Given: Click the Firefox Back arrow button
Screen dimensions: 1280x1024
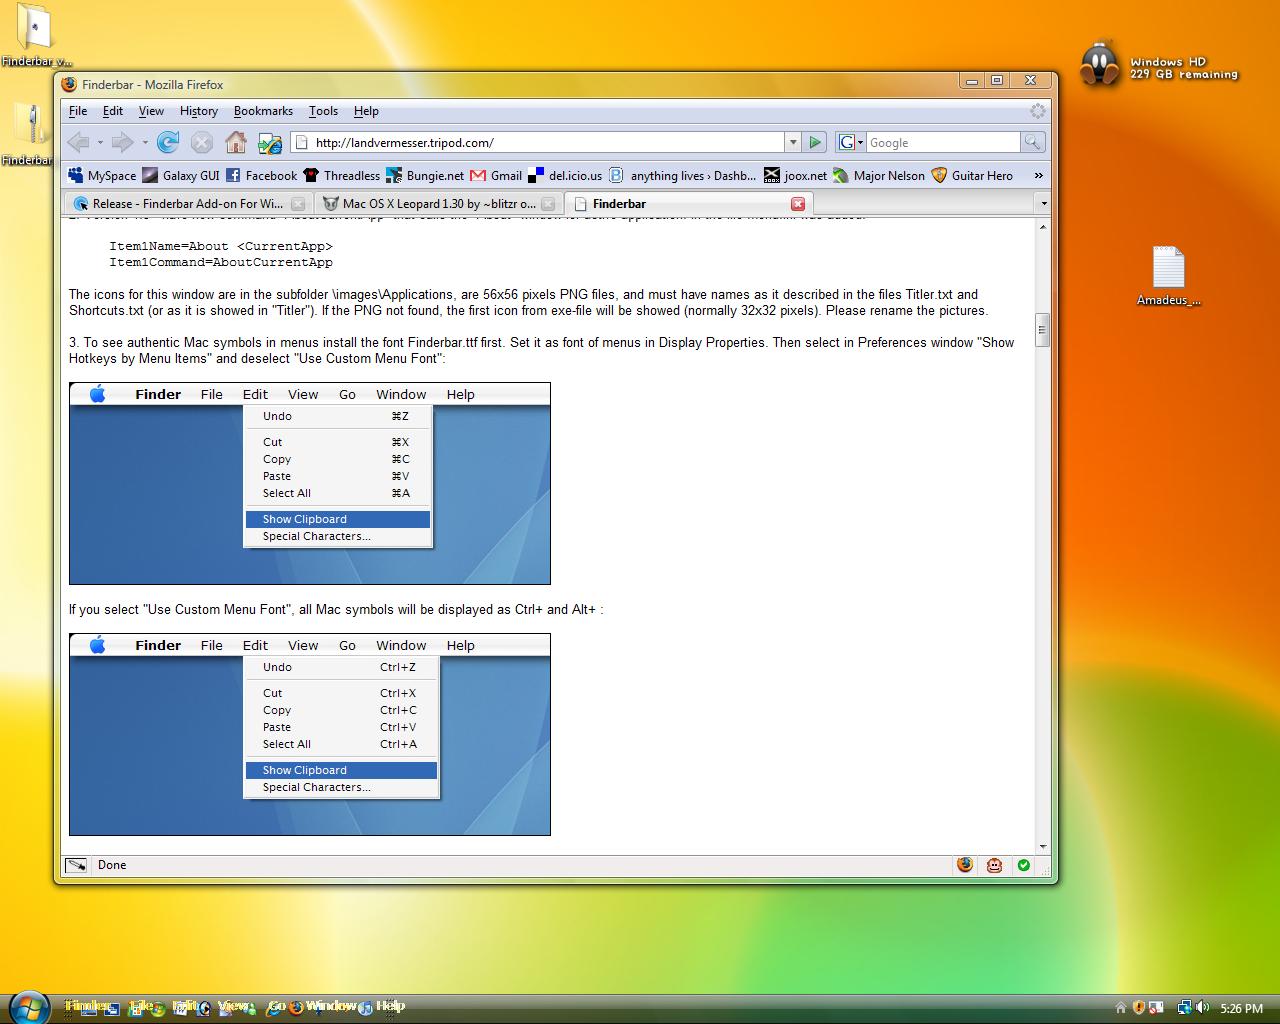Looking at the screenshot, I should pyautogui.click(x=78, y=142).
